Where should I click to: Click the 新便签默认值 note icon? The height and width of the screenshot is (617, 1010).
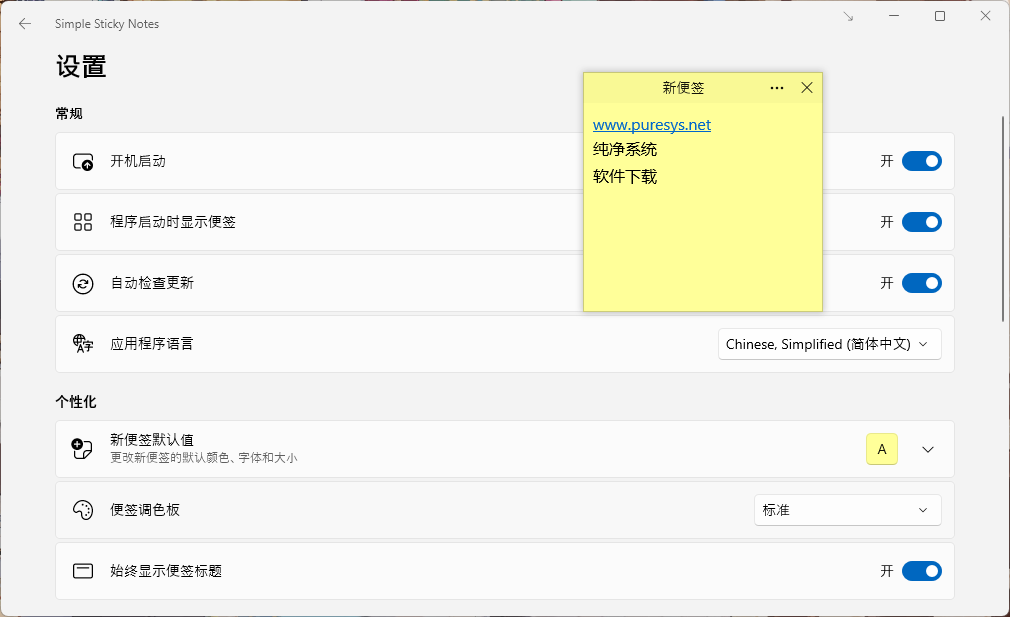point(82,449)
